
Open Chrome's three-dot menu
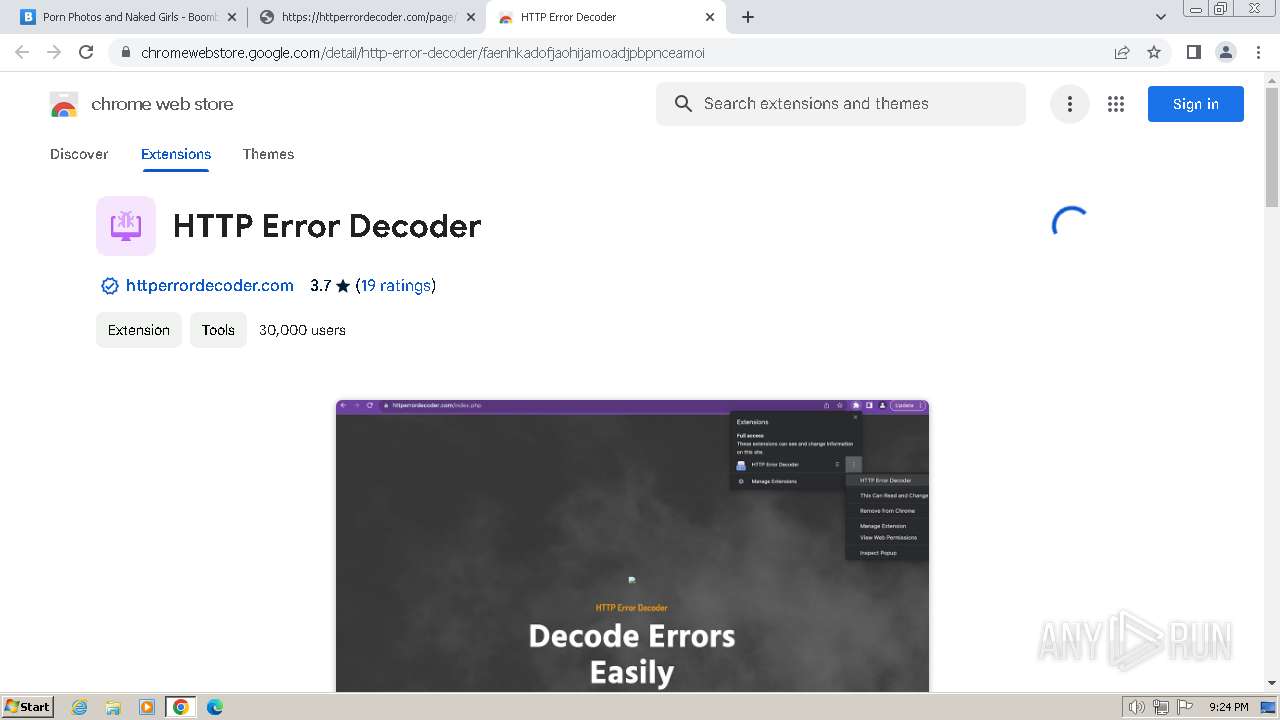click(x=1258, y=52)
